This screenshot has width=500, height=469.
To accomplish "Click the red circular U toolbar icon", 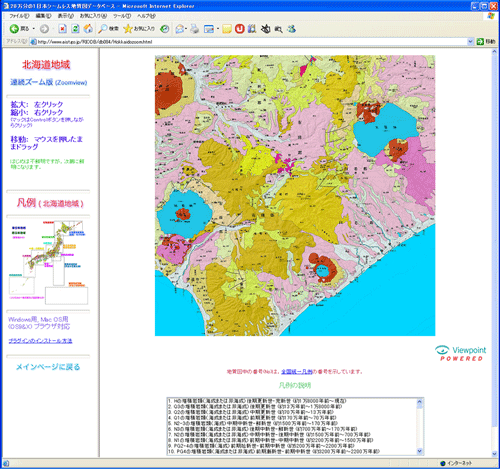I will 239,29.
